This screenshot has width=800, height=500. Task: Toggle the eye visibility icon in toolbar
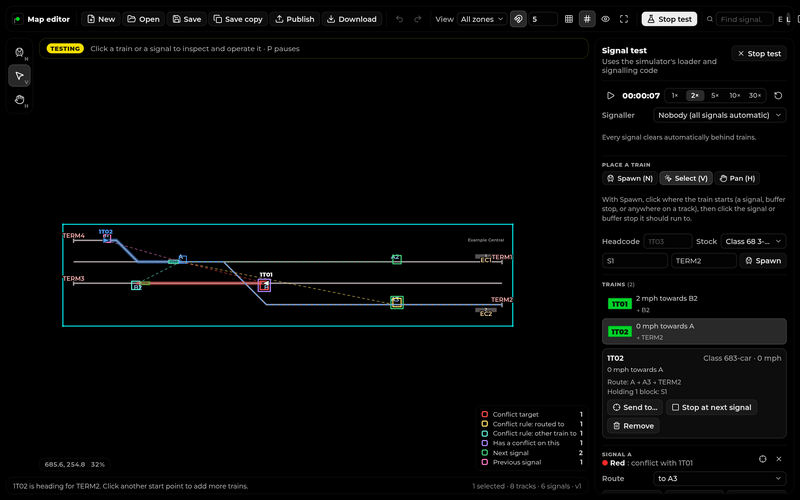(x=606, y=19)
